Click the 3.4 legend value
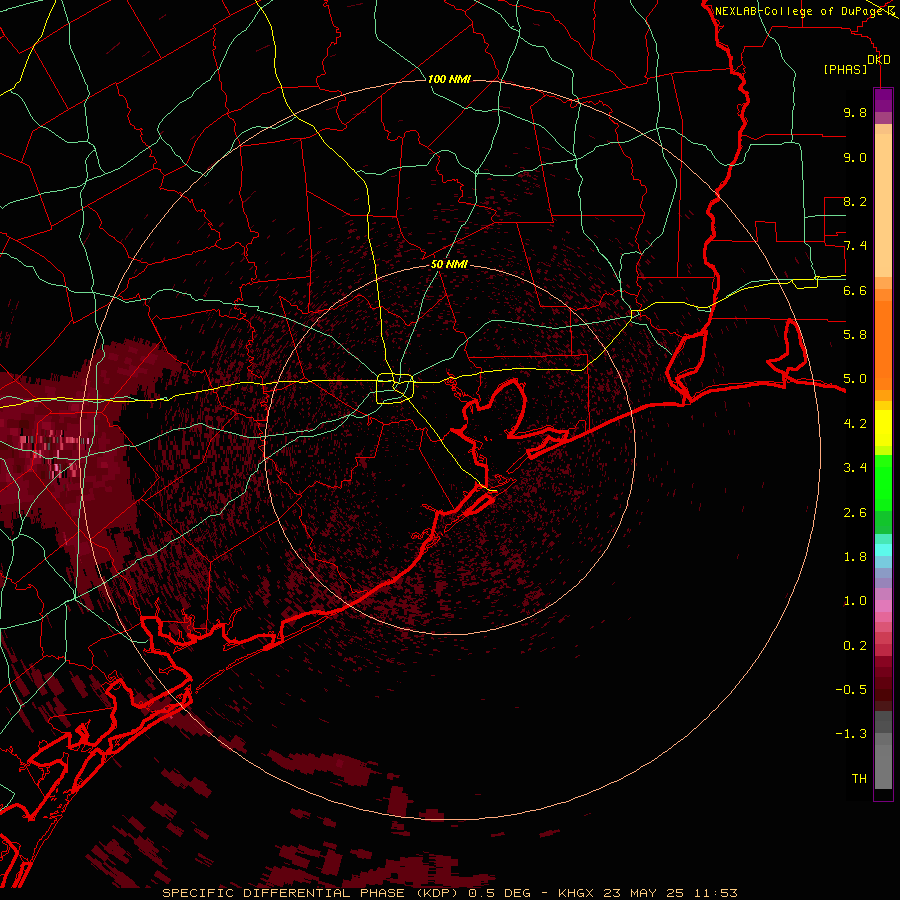Screen dimensions: 900x900 coord(855,468)
